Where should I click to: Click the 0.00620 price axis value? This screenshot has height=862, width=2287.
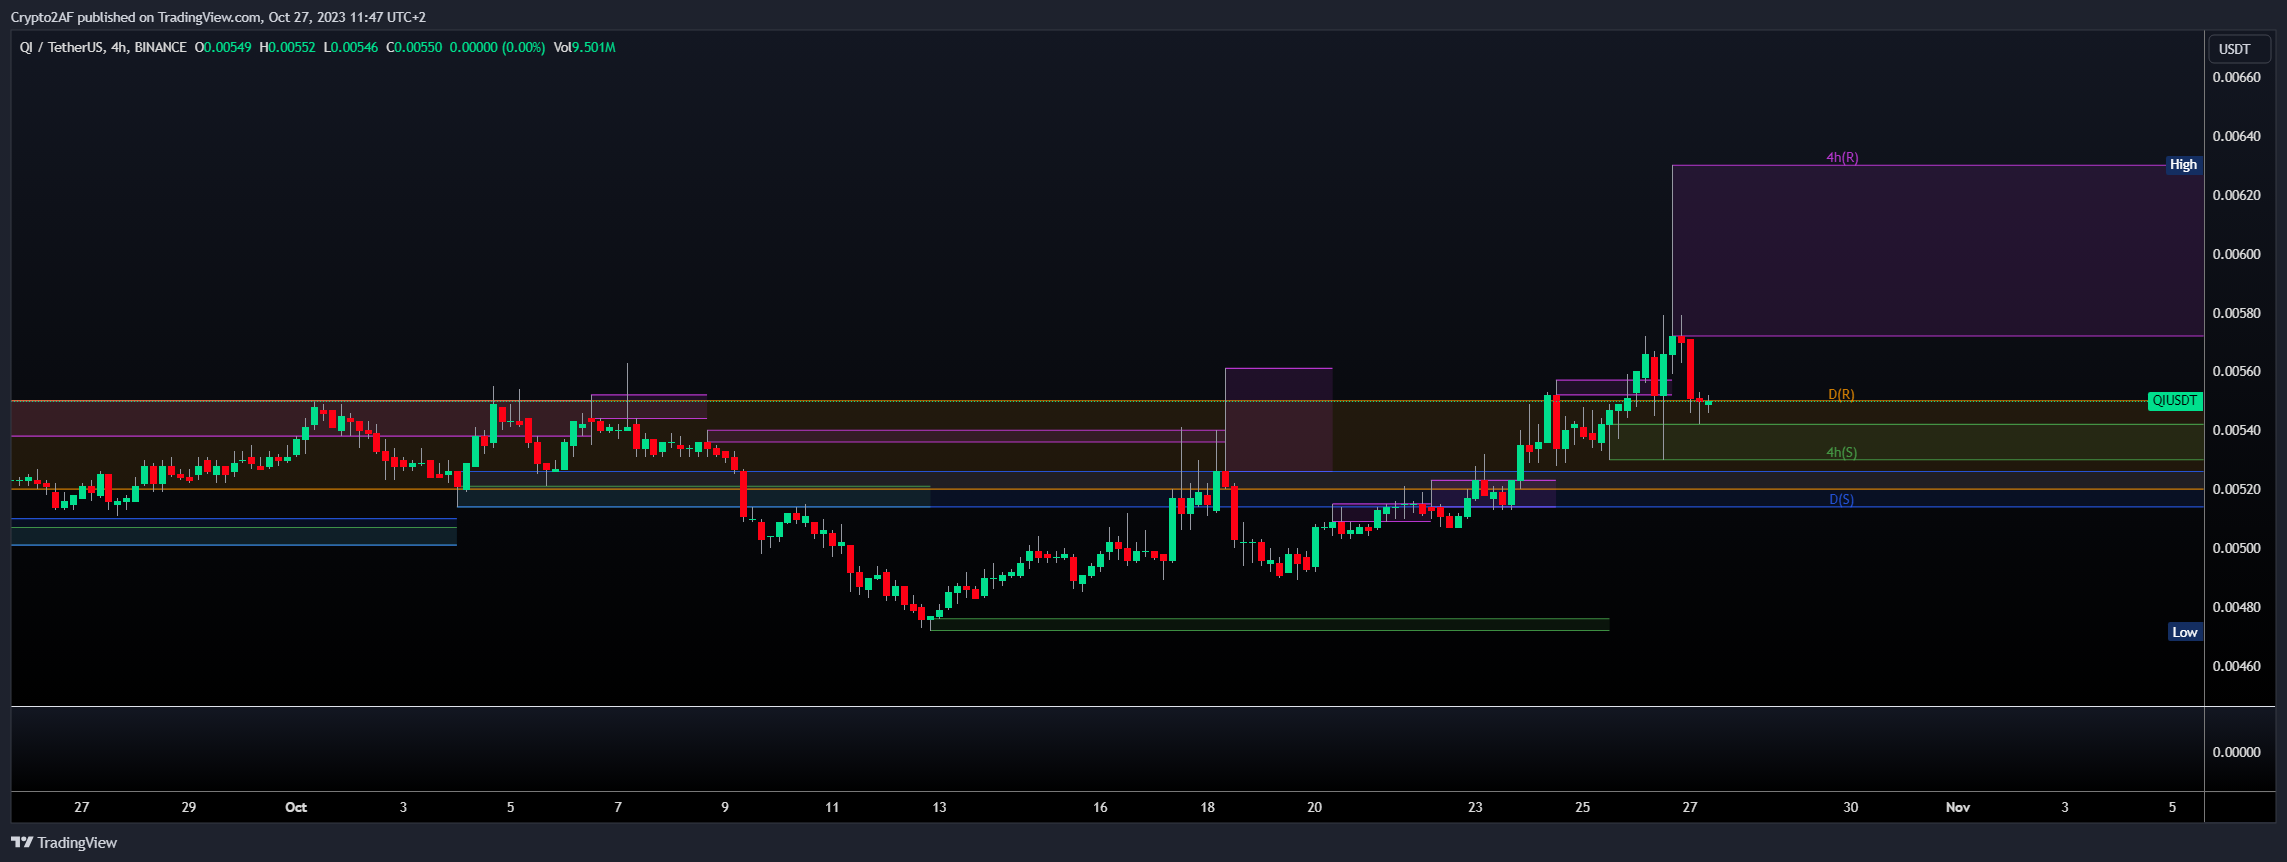2236,195
